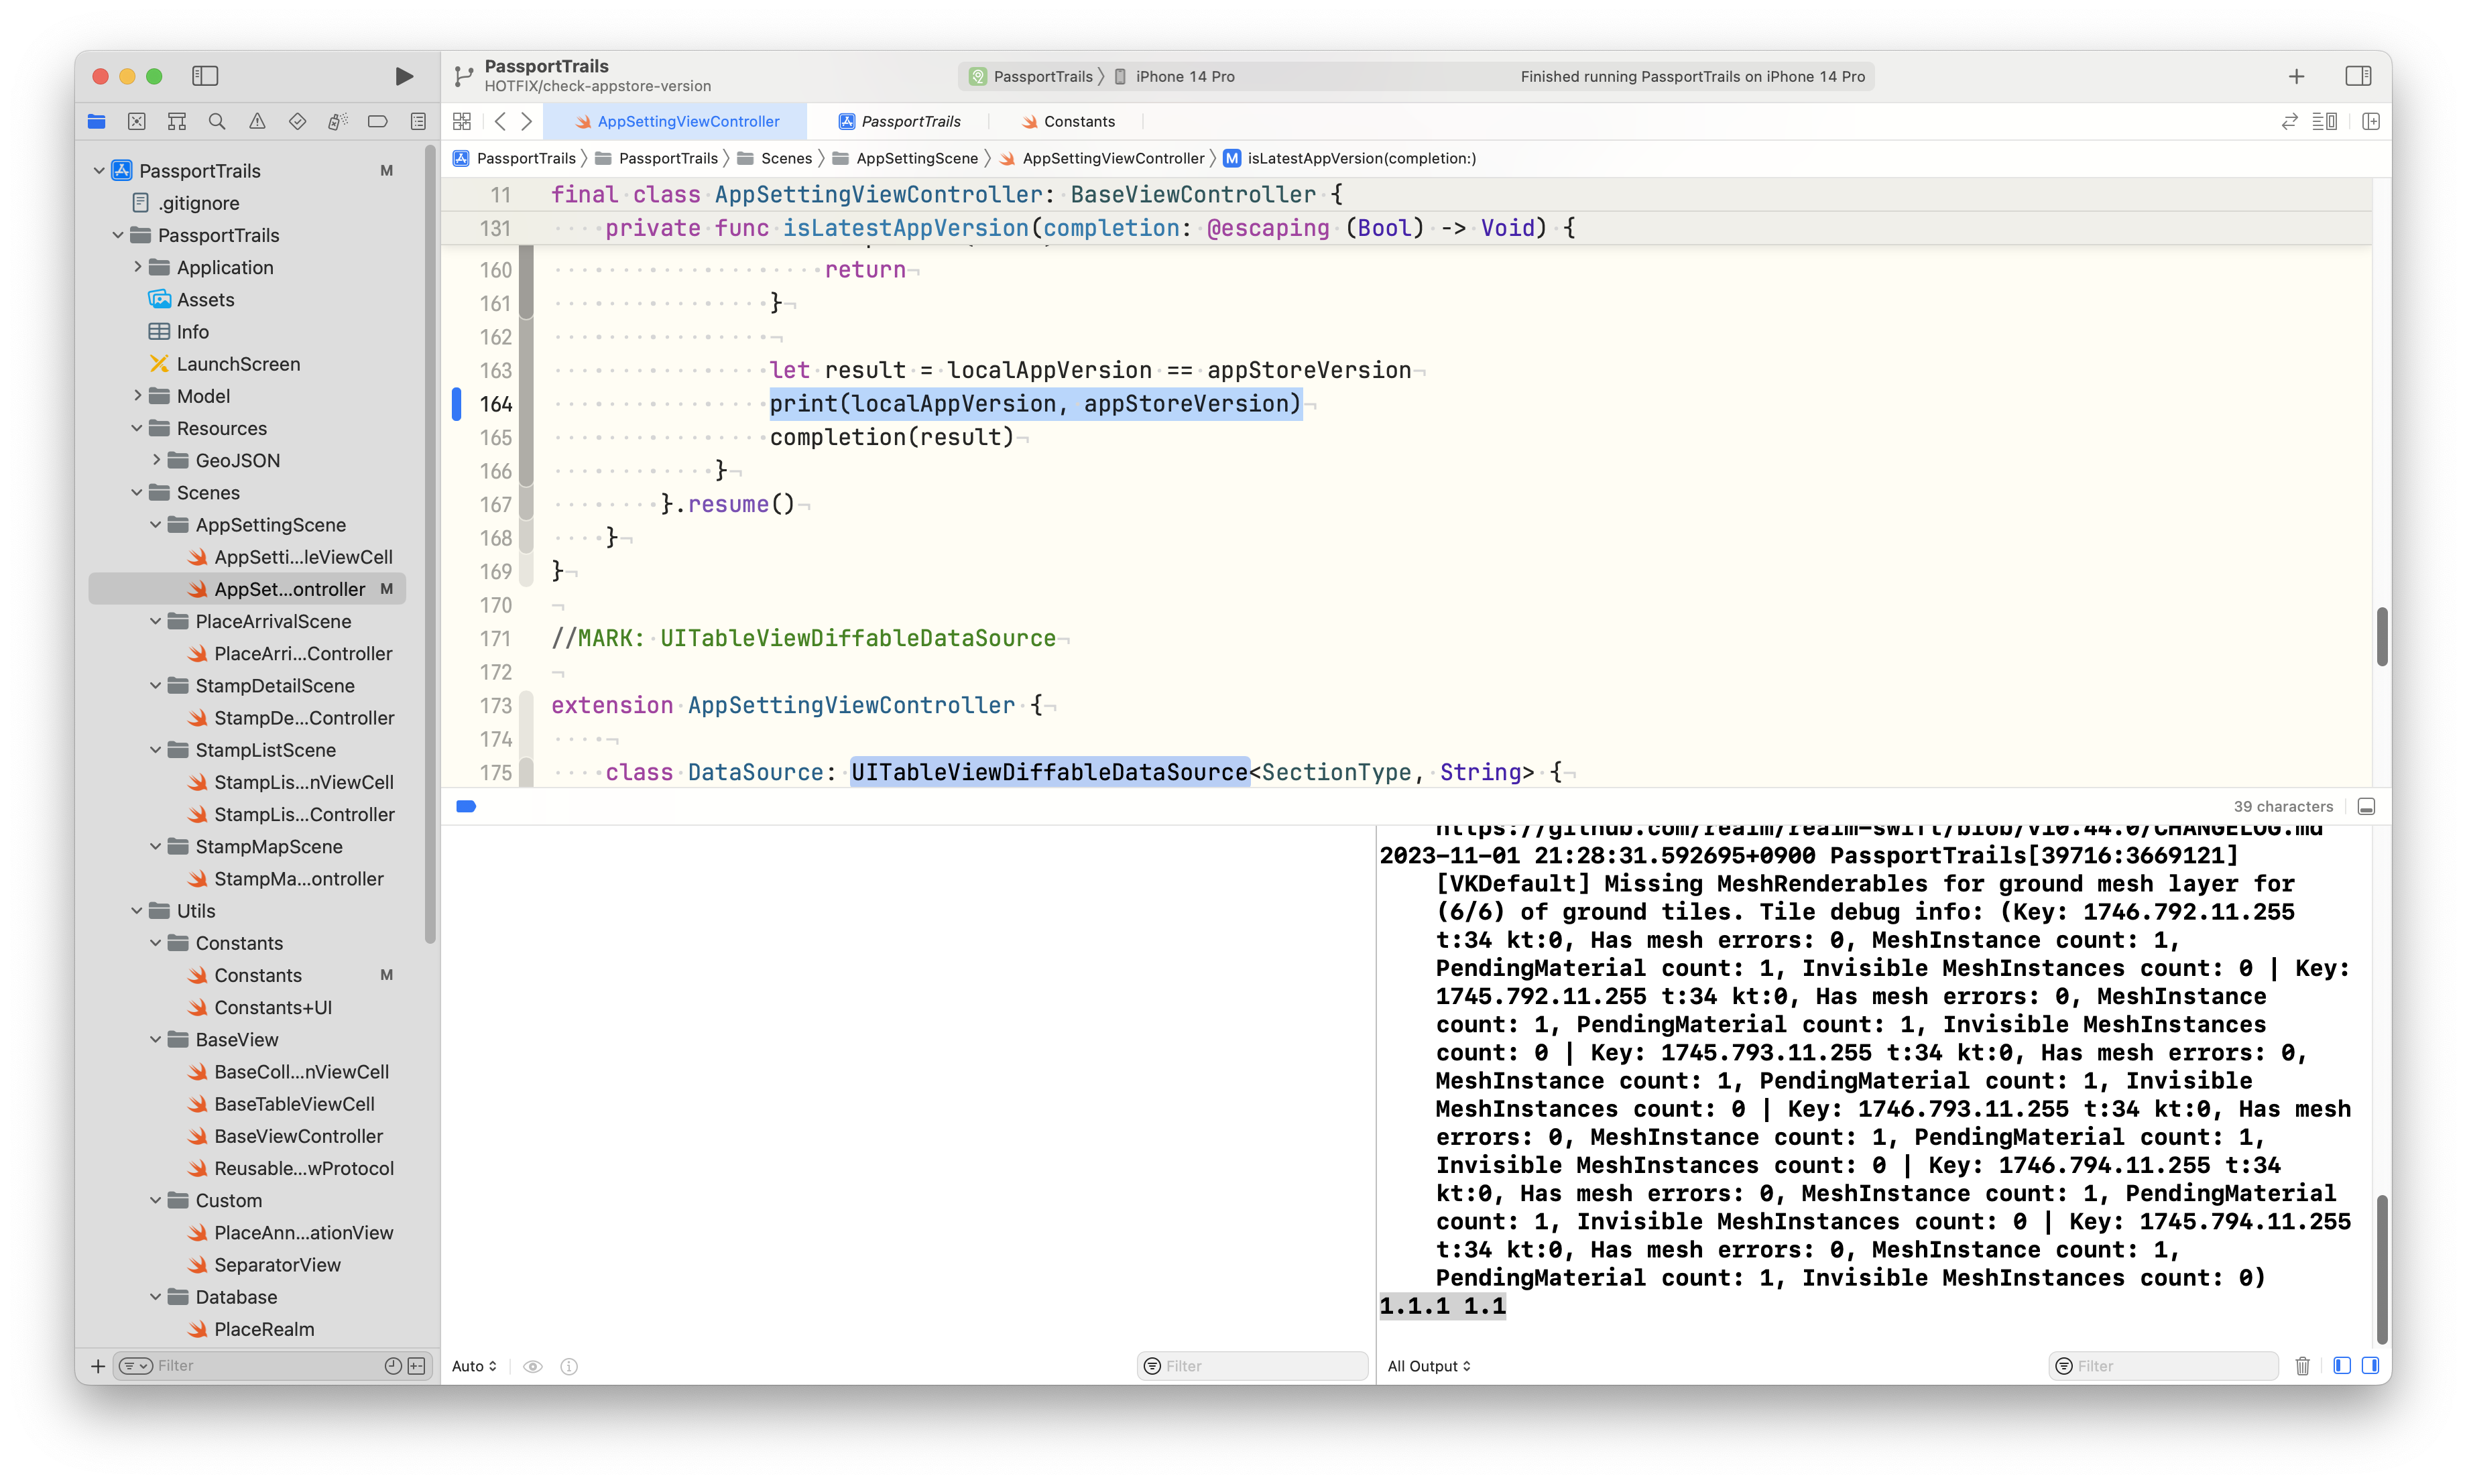Toggle breakpoint activation in debug bar

466,806
